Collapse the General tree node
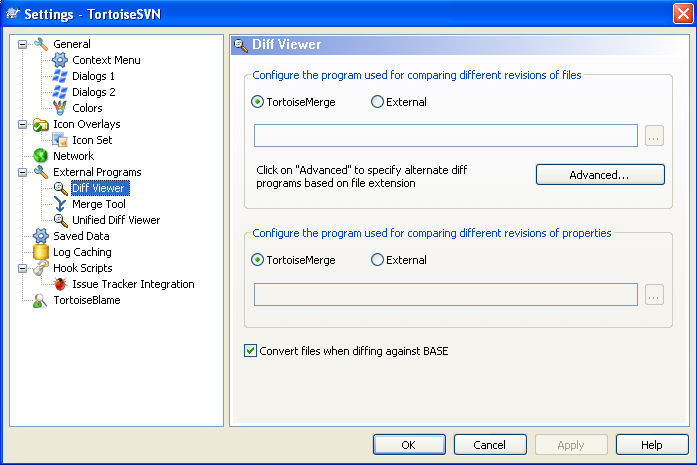The height and width of the screenshot is (465, 697). coord(22,44)
